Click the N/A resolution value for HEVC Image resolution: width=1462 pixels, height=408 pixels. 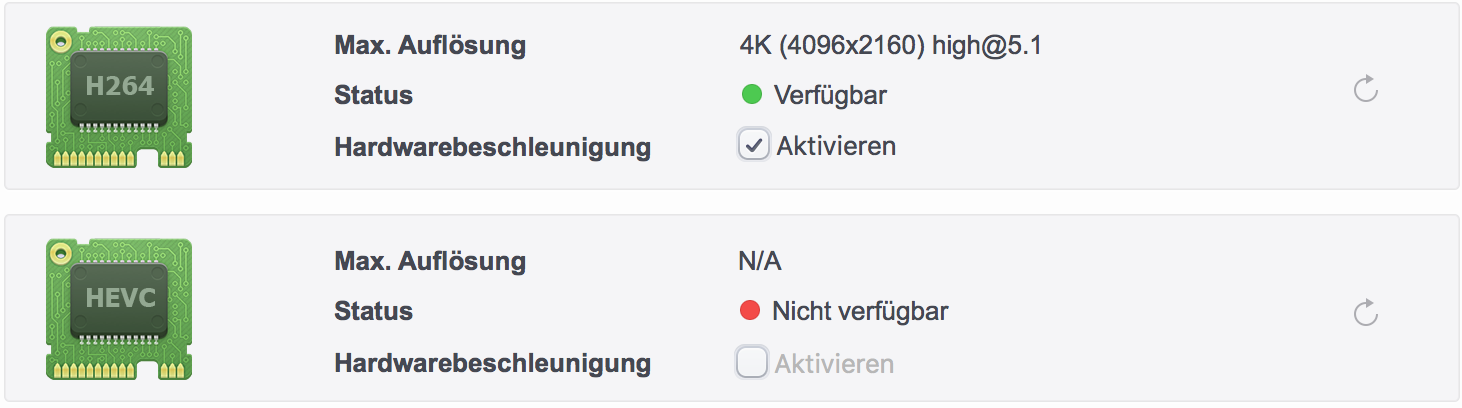759,262
